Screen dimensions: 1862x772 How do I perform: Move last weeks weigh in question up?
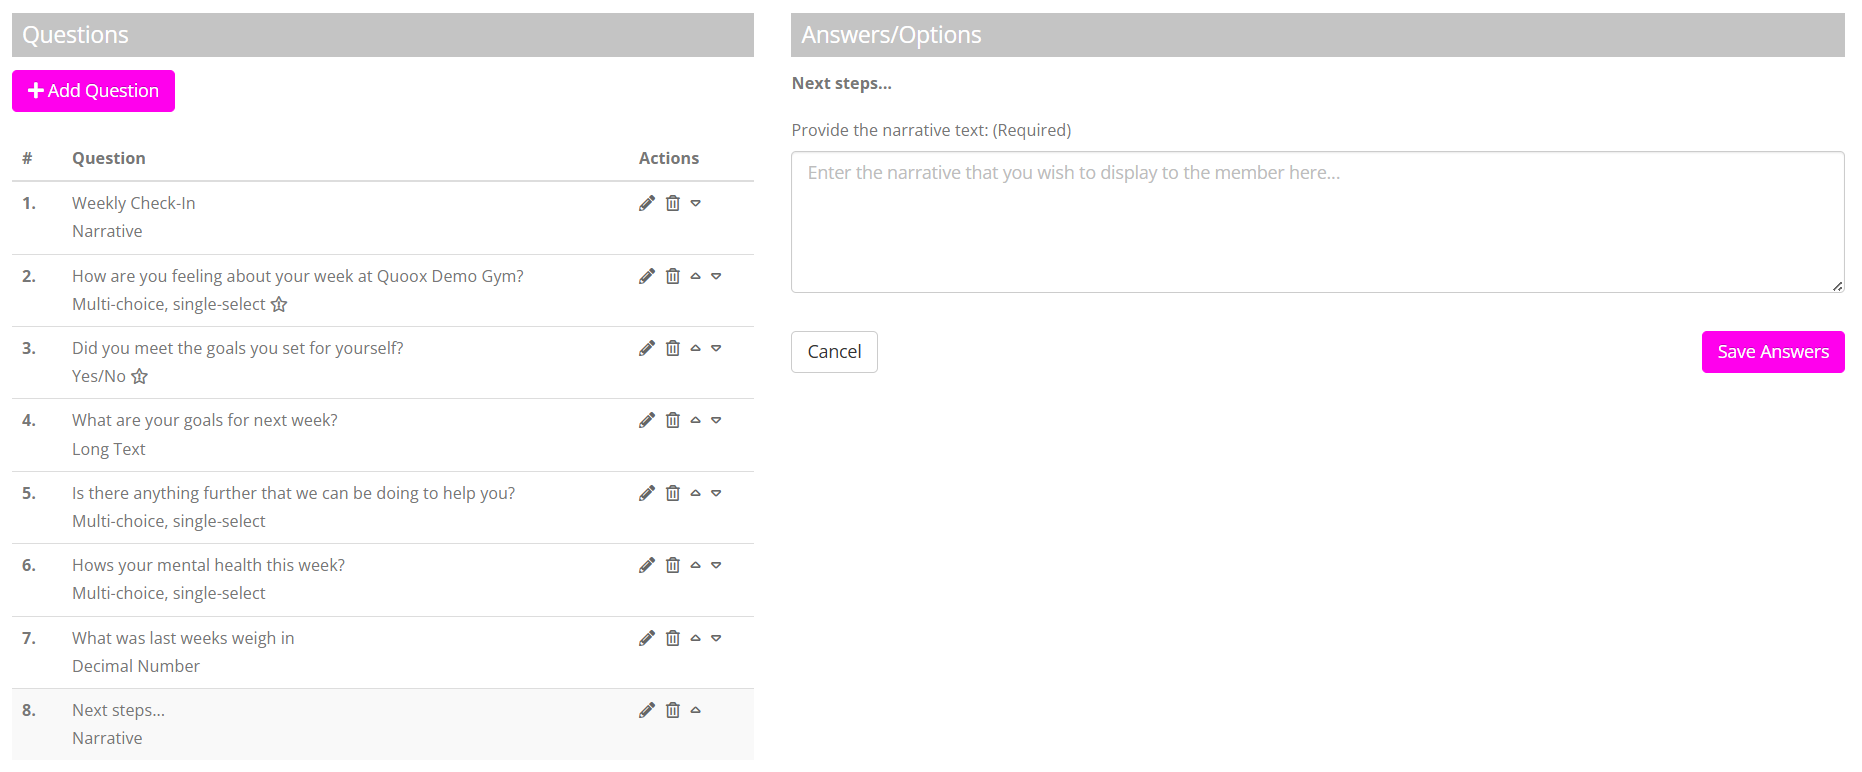[696, 638]
